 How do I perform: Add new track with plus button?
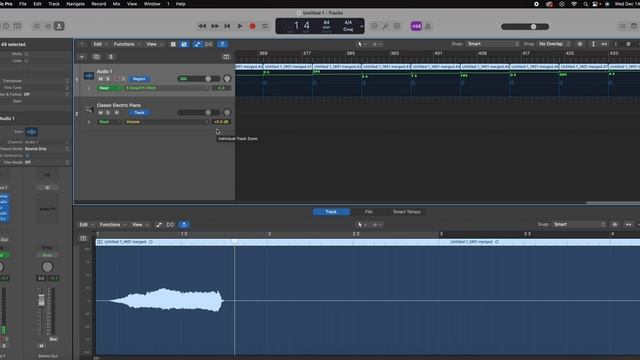click(82, 57)
